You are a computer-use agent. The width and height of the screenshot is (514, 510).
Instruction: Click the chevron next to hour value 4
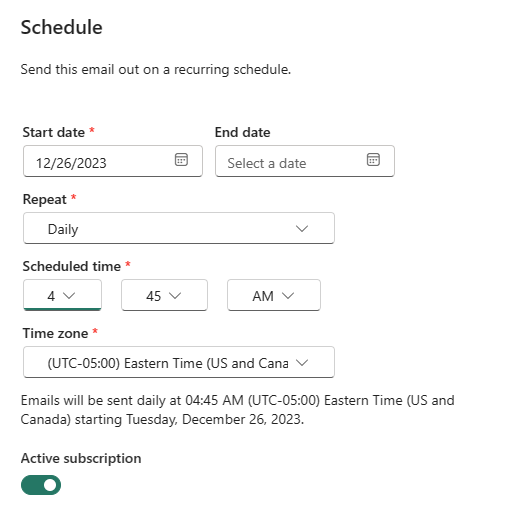[x=69, y=295]
